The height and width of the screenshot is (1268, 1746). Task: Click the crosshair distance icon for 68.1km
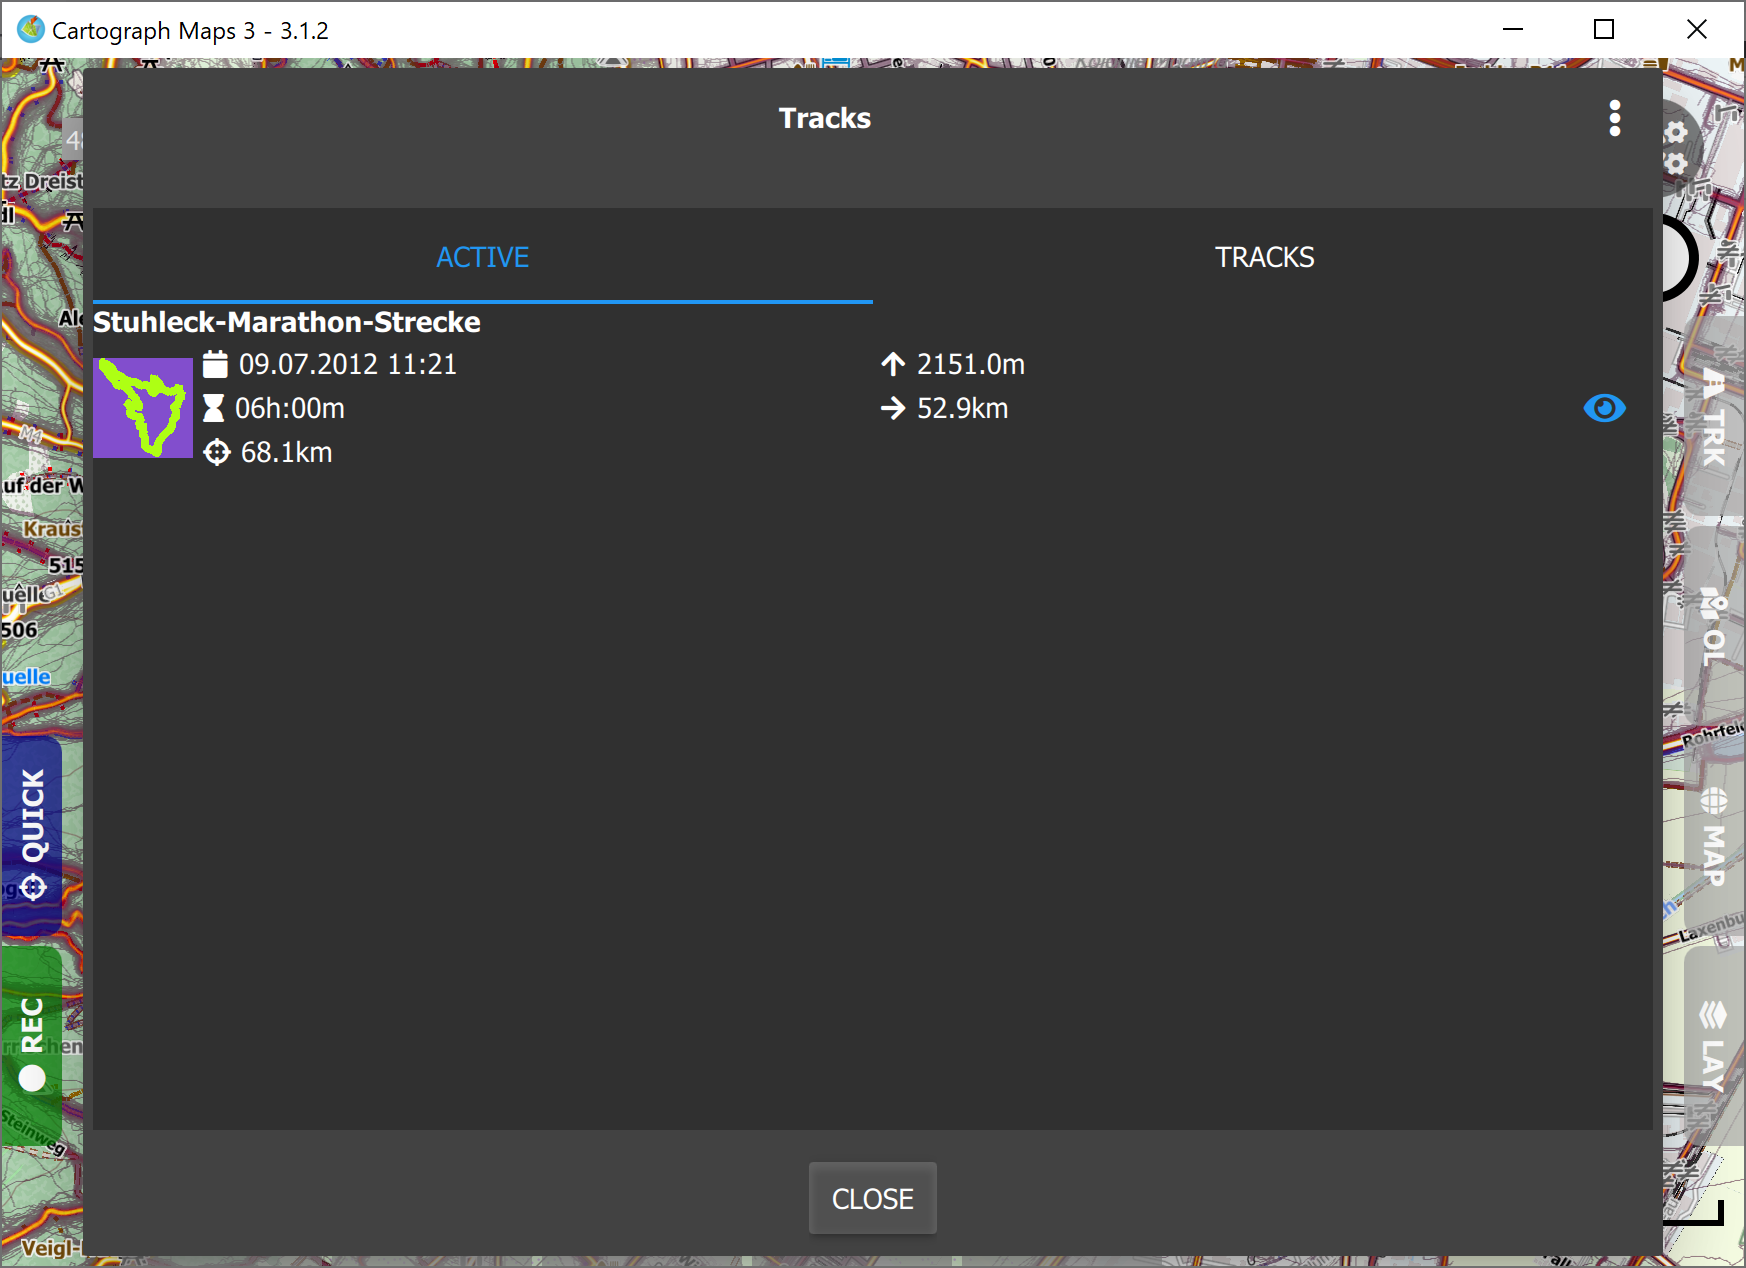(216, 453)
